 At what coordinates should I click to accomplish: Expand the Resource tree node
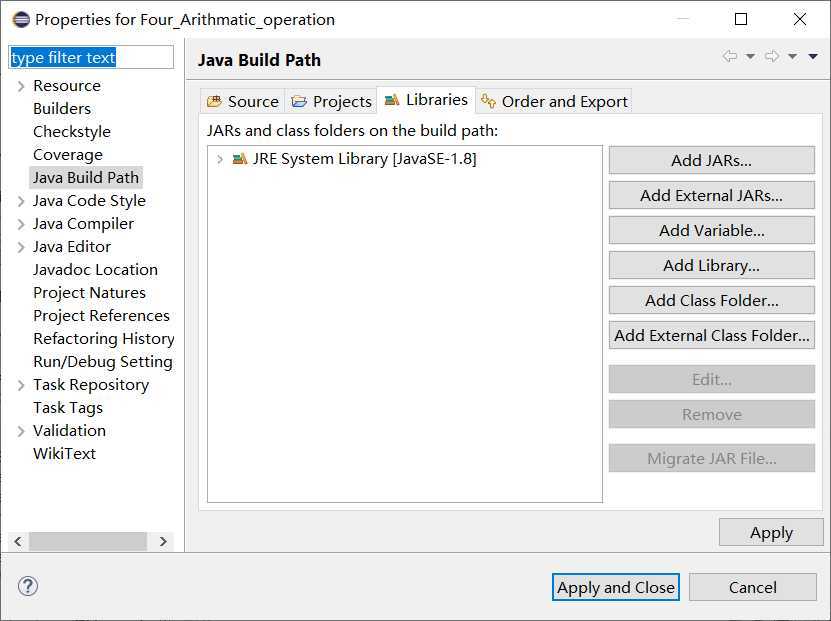pyautogui.click(x=21, y=86)
